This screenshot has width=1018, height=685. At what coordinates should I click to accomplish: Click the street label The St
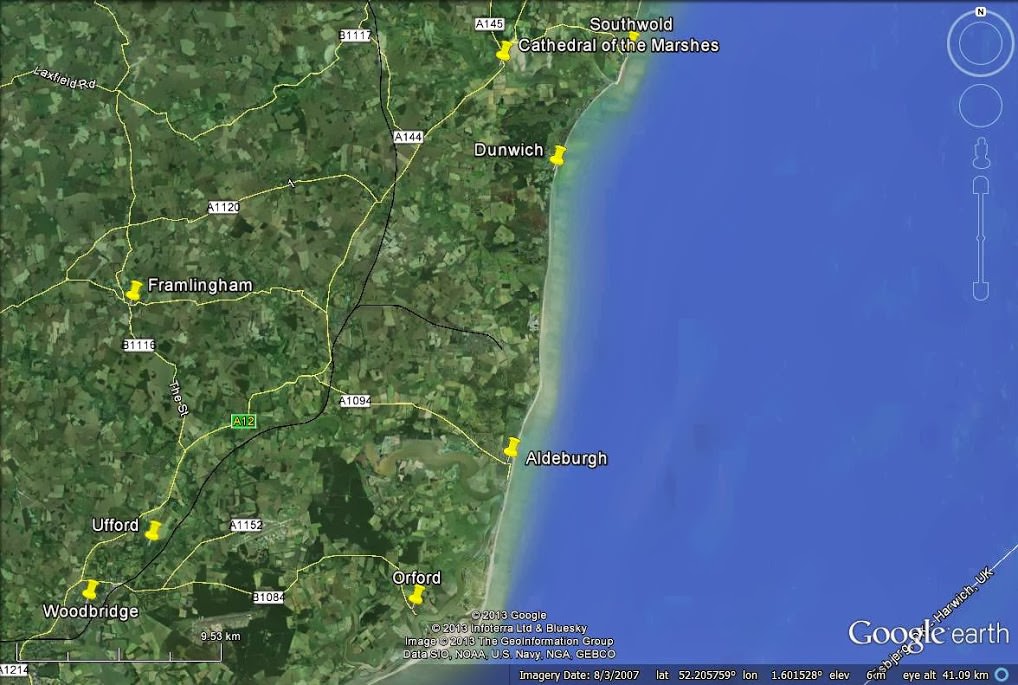click(x=178, y=397)
